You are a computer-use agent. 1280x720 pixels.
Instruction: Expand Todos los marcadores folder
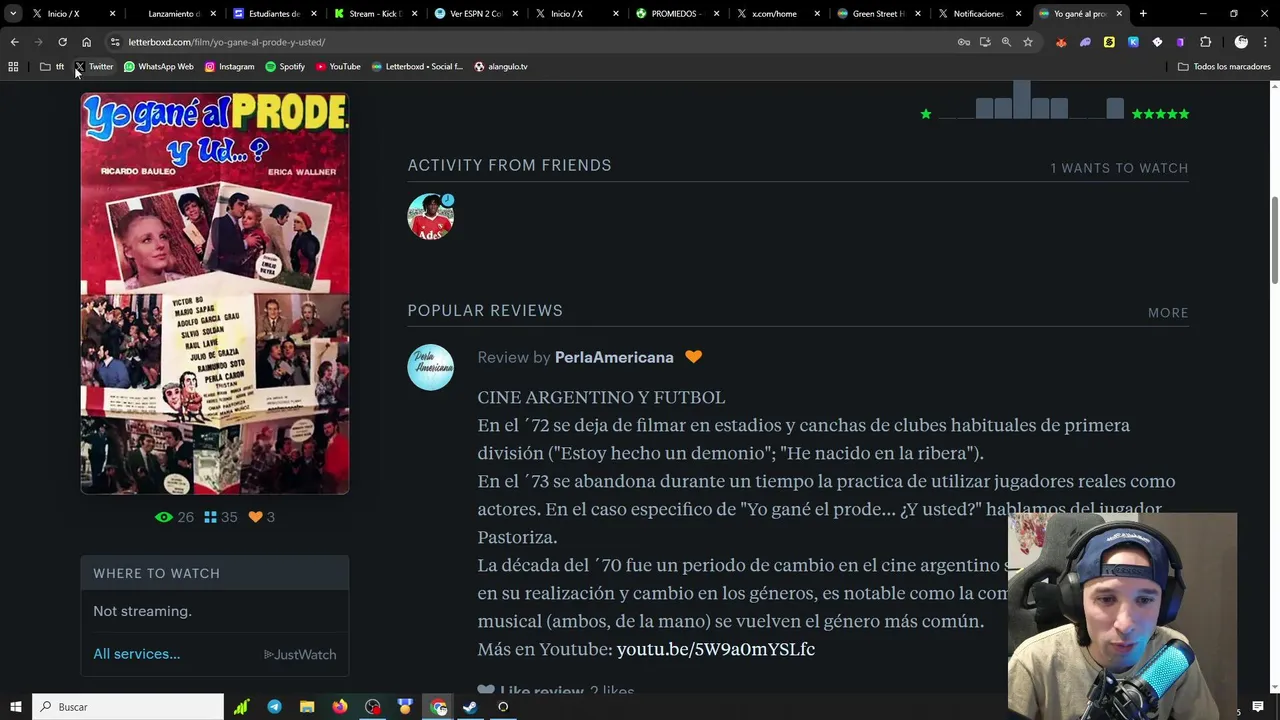pyautogui.click(x=1224, y=67)
